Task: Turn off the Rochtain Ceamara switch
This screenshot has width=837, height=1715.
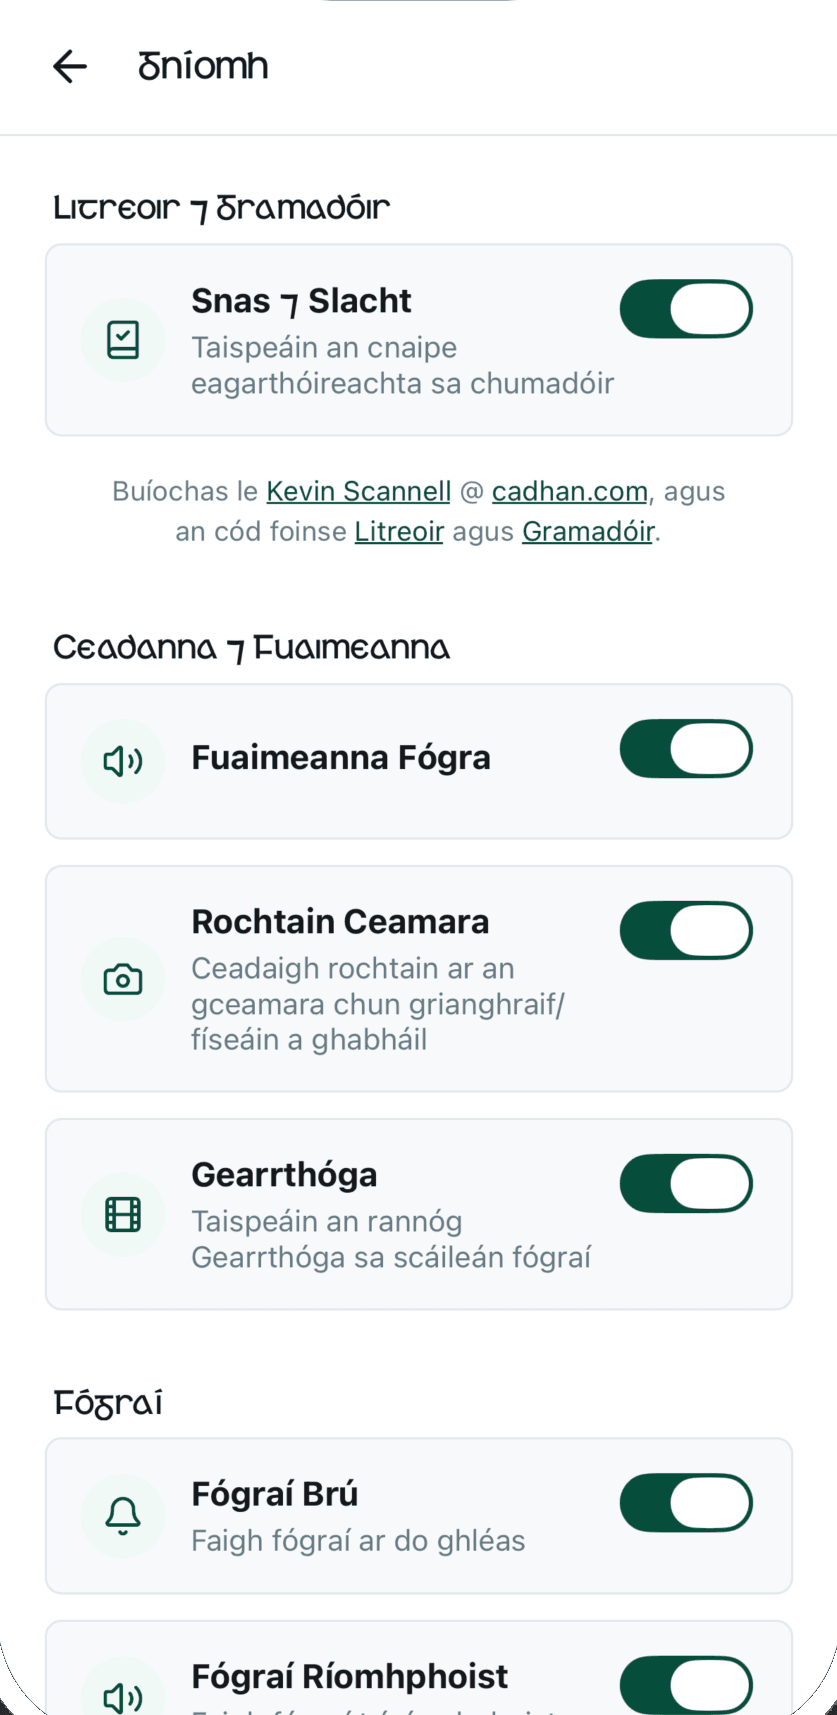Action: (686, 931)
